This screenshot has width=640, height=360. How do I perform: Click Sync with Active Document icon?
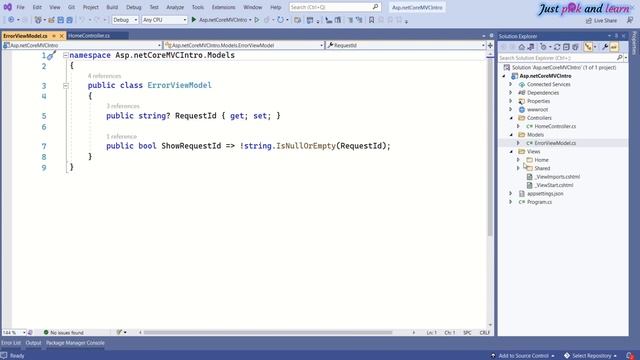click(557, 47)
